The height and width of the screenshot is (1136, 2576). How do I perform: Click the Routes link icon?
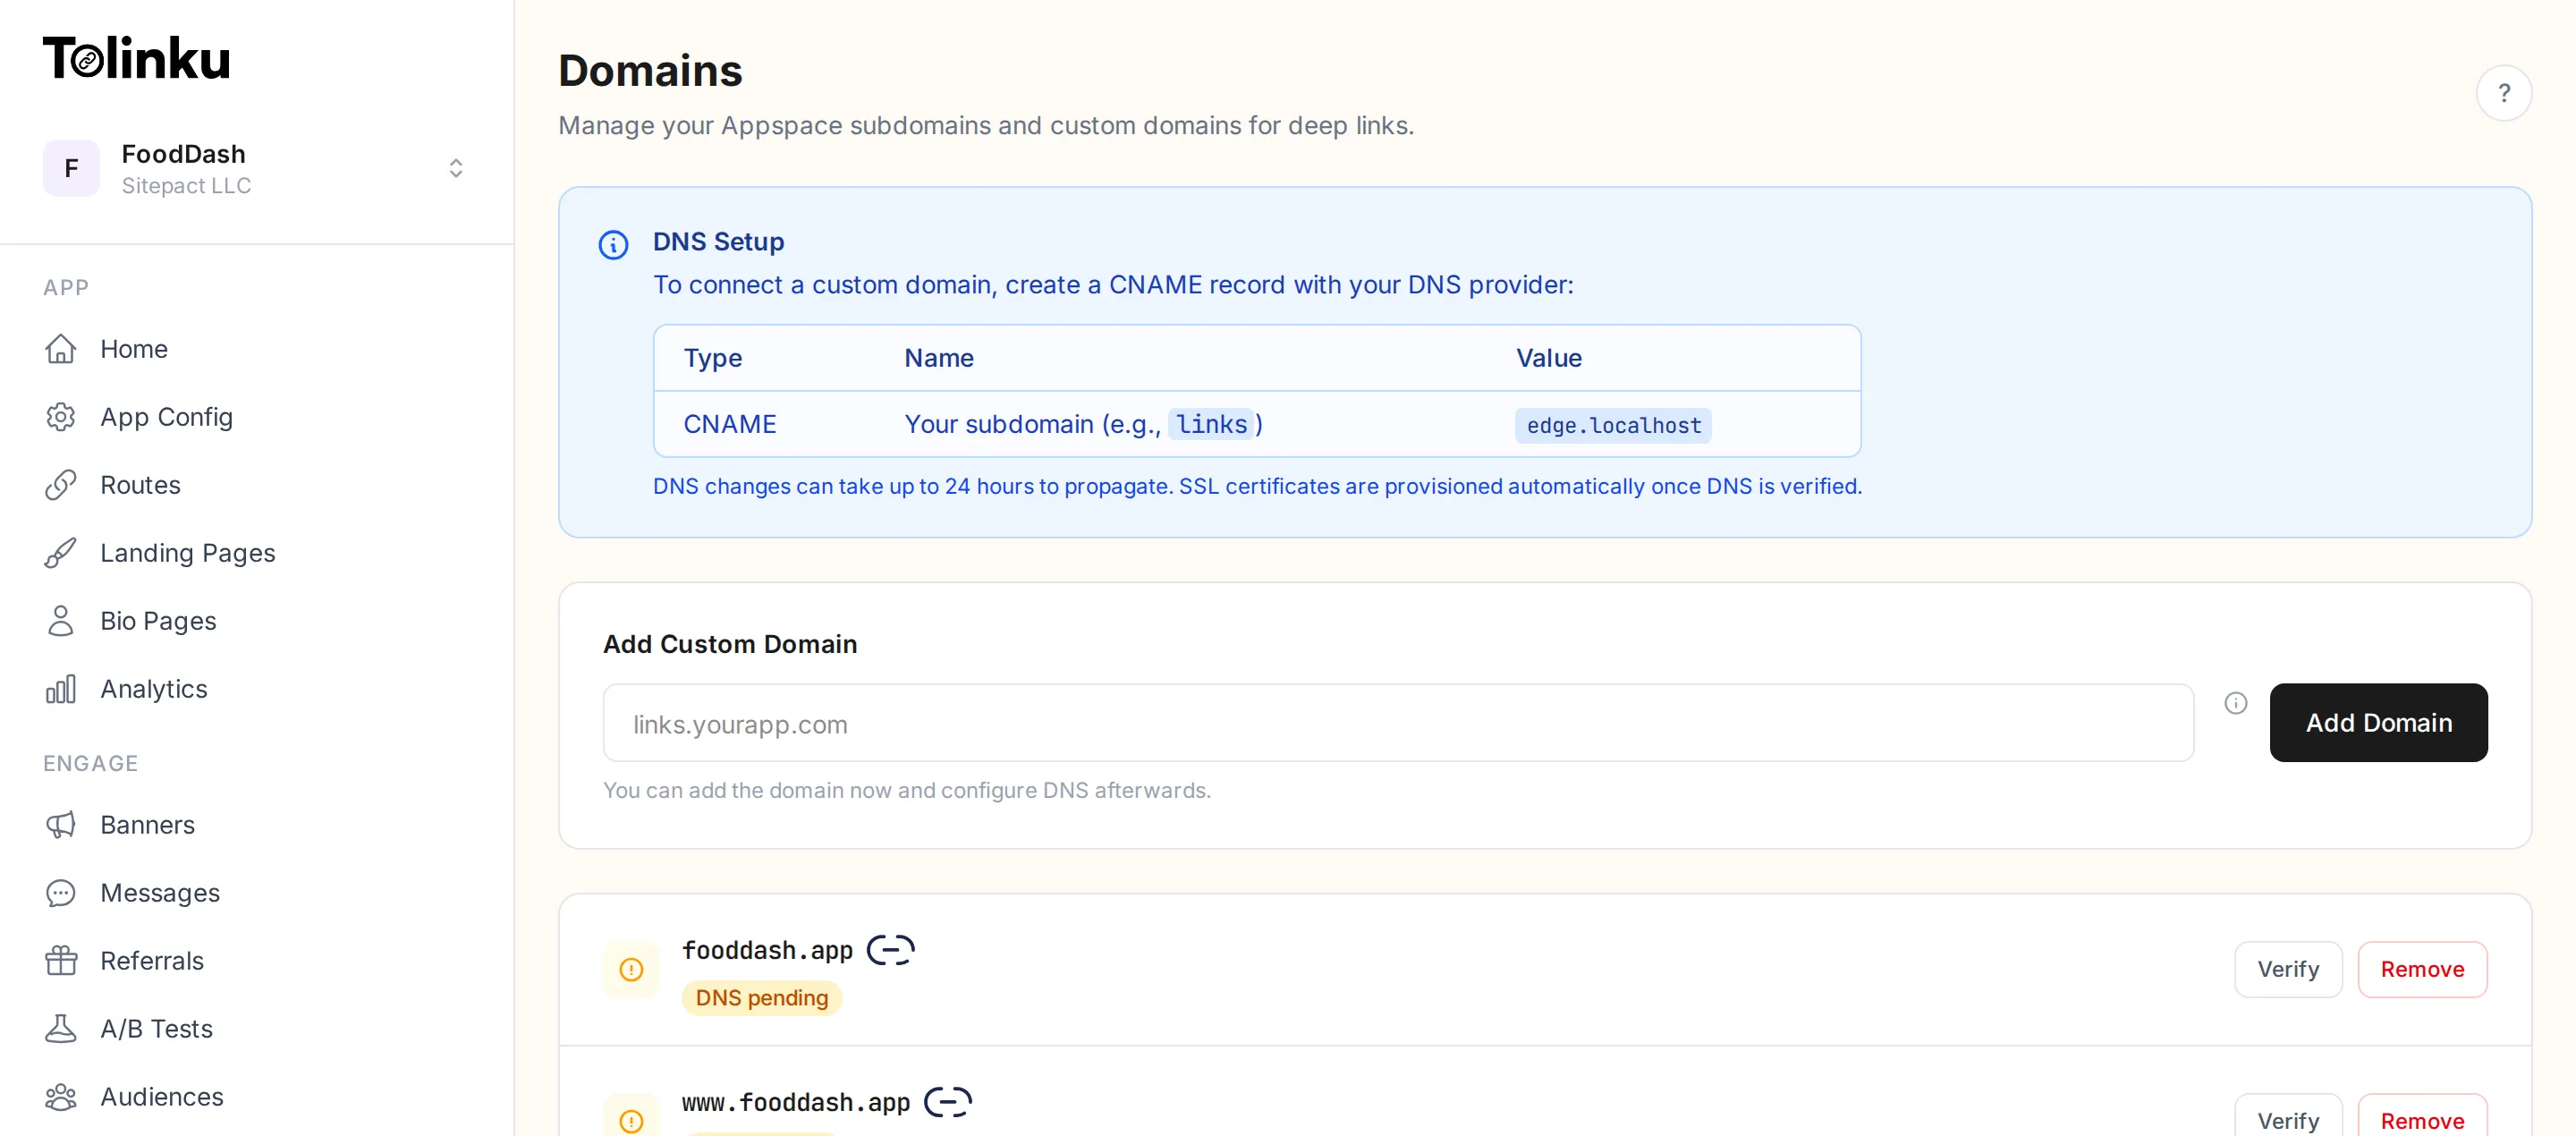point(61,485)
